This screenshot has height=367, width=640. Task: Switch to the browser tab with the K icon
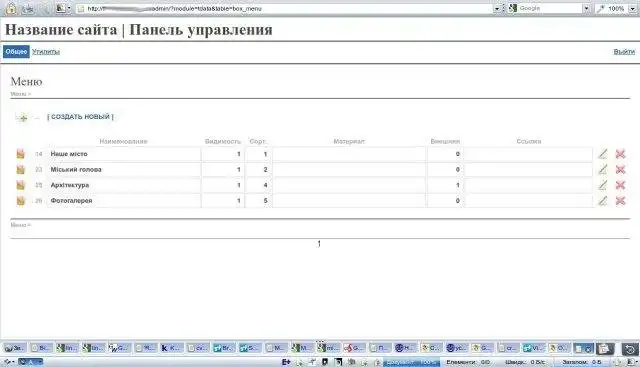170,348
